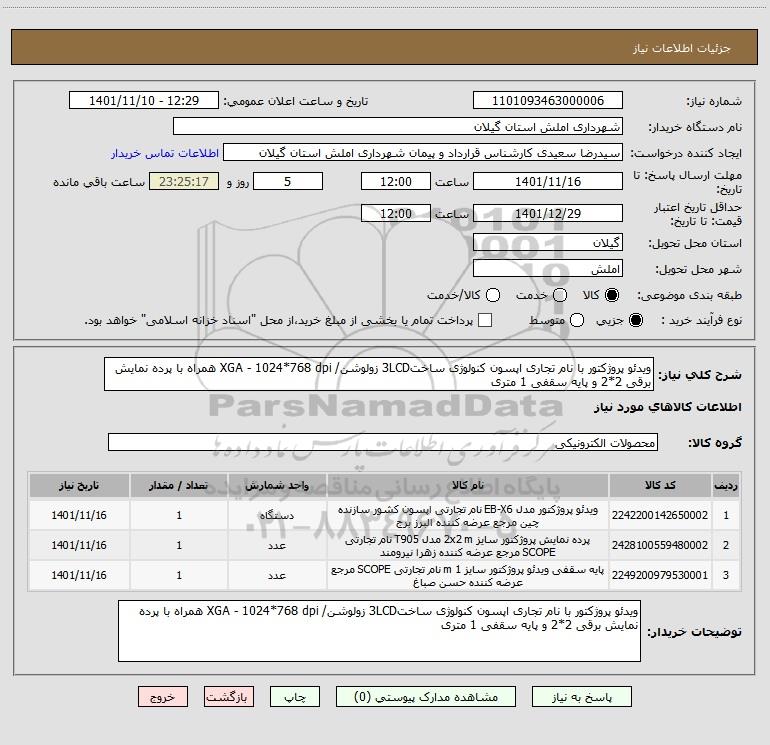
Task: Click the buyer name field شهرداری املش
Action: pos(398,127)
